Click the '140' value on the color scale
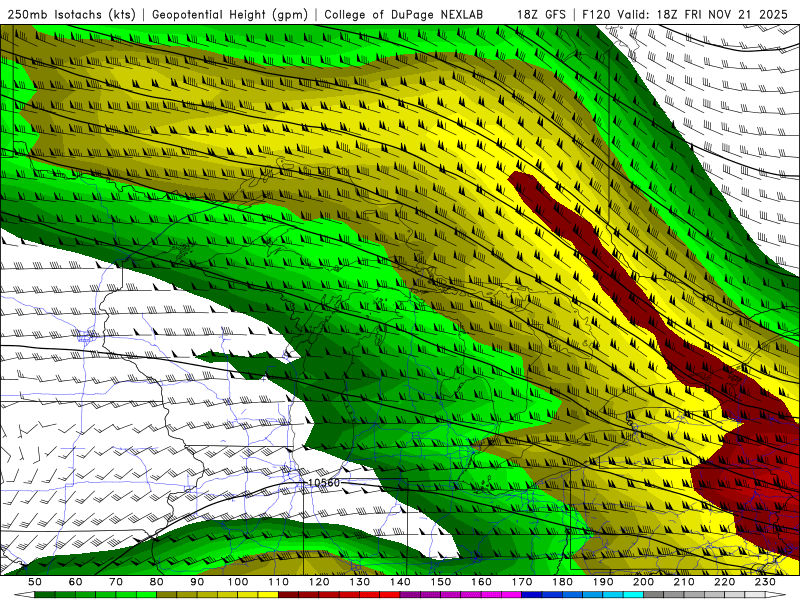This screenshot has width=800, height=600. [400, 582]
